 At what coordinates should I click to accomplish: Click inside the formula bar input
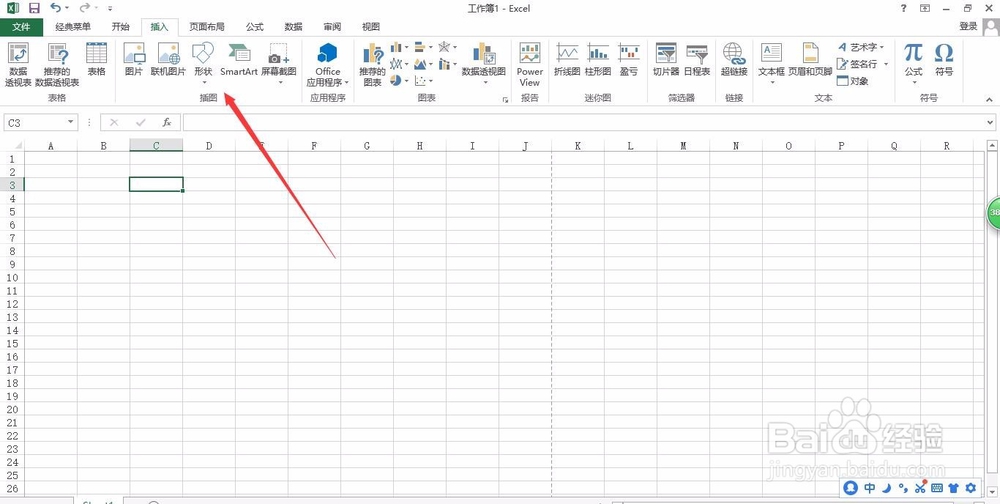pyautogui.click(x=584, y=122)
